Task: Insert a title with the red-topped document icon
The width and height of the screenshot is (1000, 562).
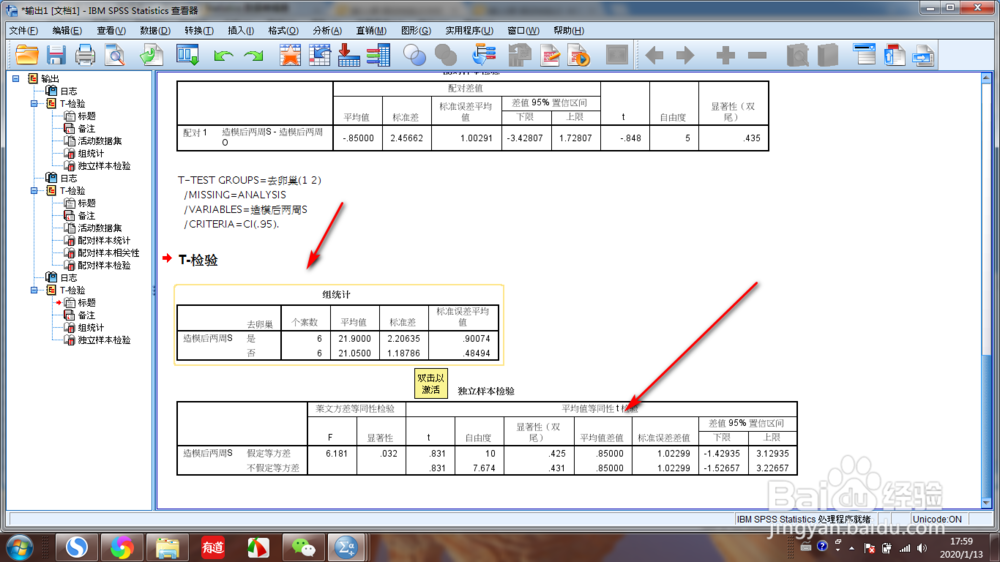Action: 895,55
